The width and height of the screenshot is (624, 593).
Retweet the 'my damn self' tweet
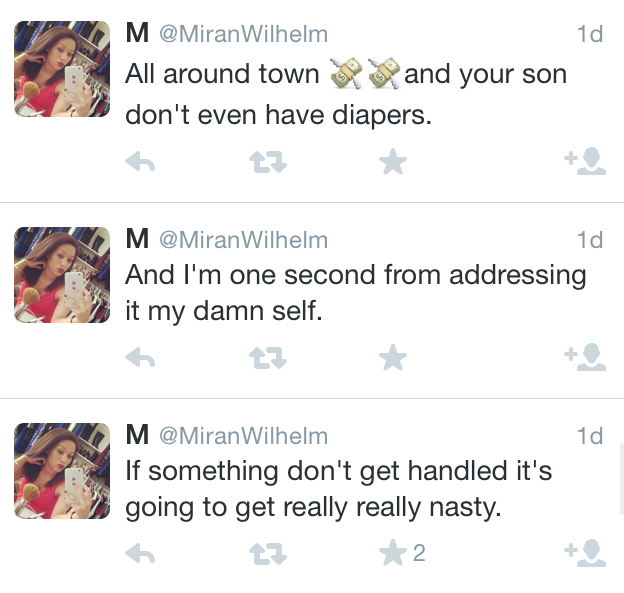(x=266, y=357)
